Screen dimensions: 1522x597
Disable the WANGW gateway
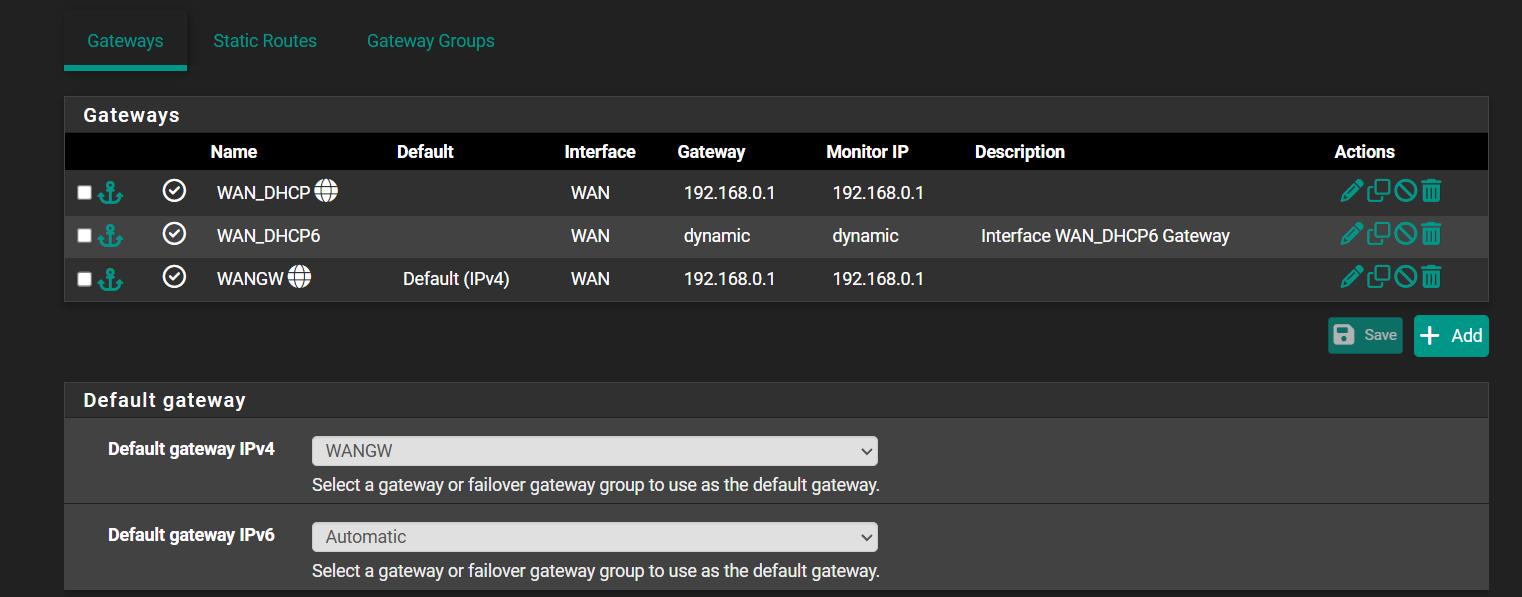(x=1405, y=276)
